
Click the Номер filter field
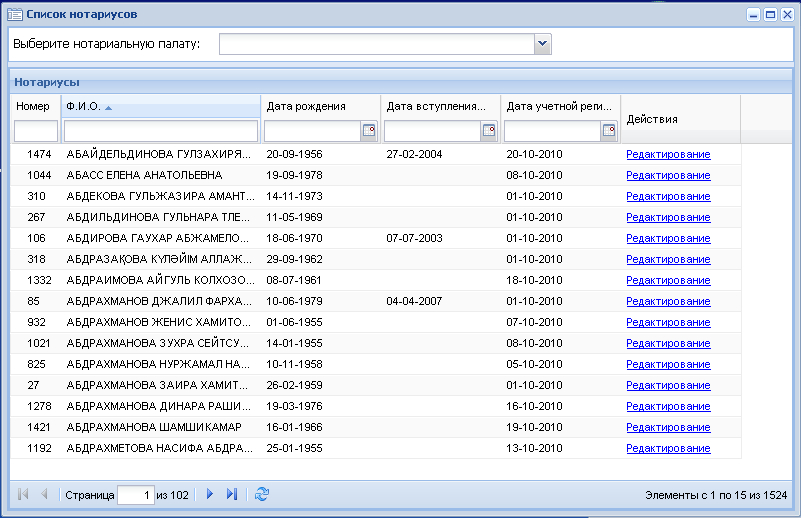point(36,131)
